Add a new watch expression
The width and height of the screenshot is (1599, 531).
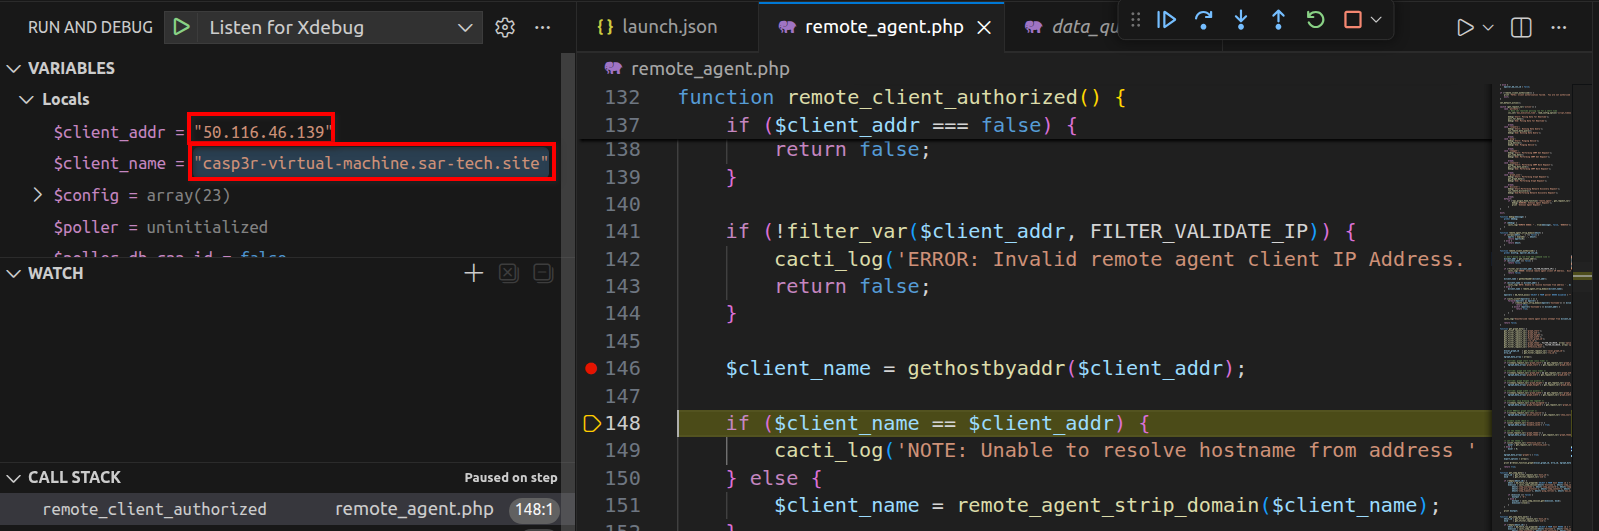tap(474, 273)
